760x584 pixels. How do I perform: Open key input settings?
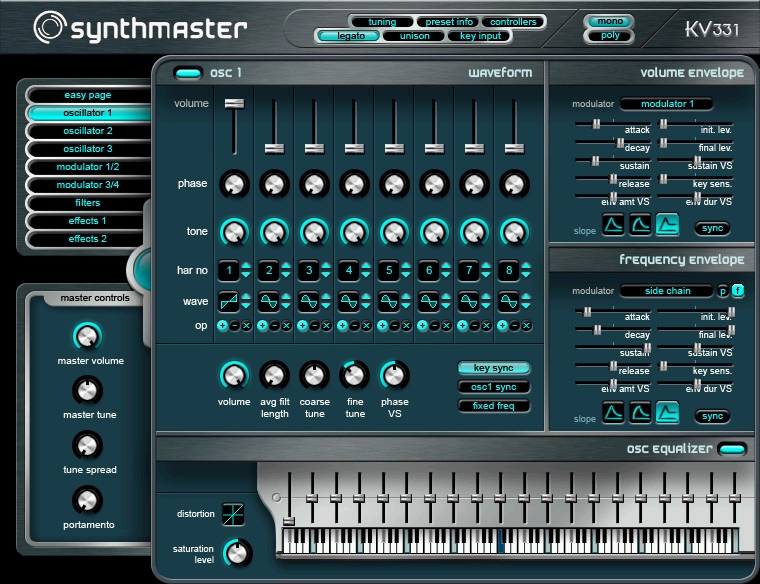click(480, 36)
